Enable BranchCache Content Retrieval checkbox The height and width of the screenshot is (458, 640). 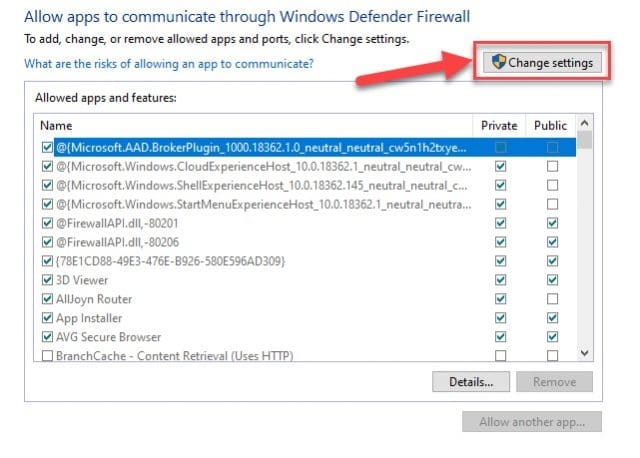pyautogui.click(x=47, y=356)
